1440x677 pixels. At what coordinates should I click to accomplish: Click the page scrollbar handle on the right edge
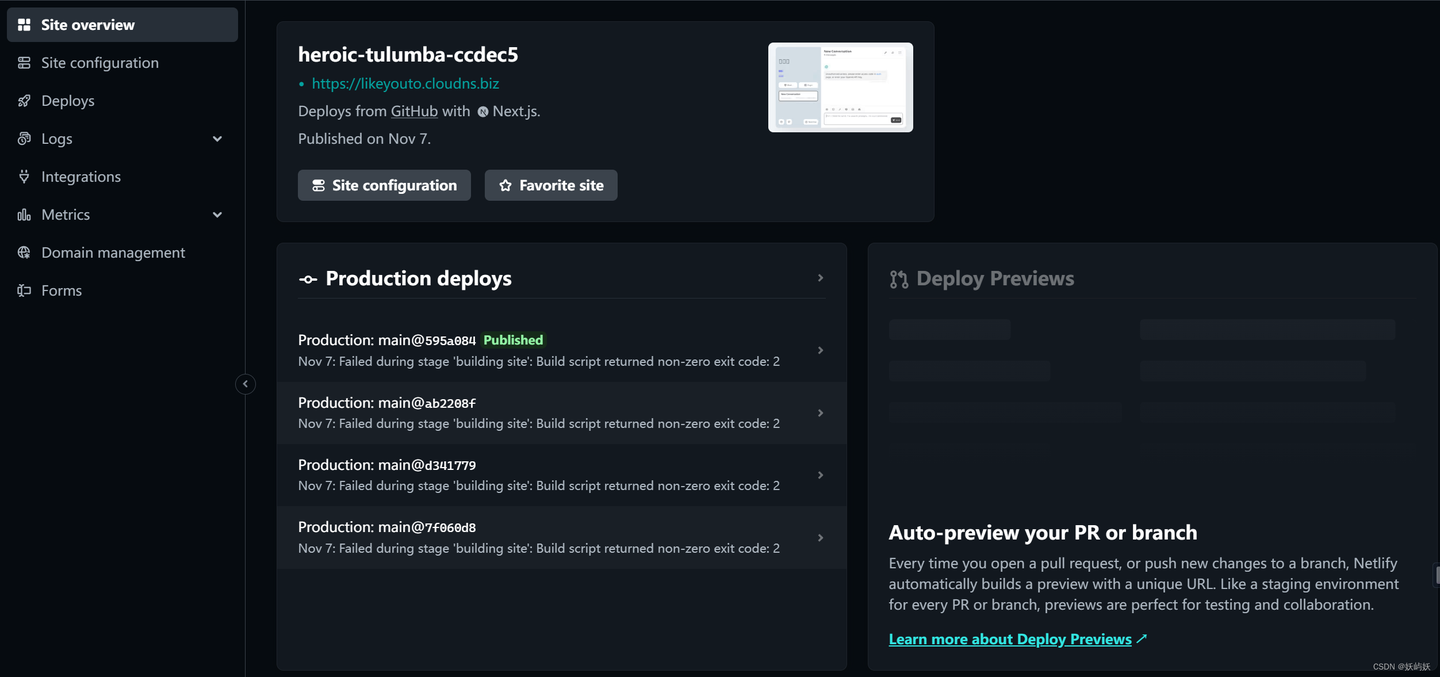click(x=1436, y=575)
